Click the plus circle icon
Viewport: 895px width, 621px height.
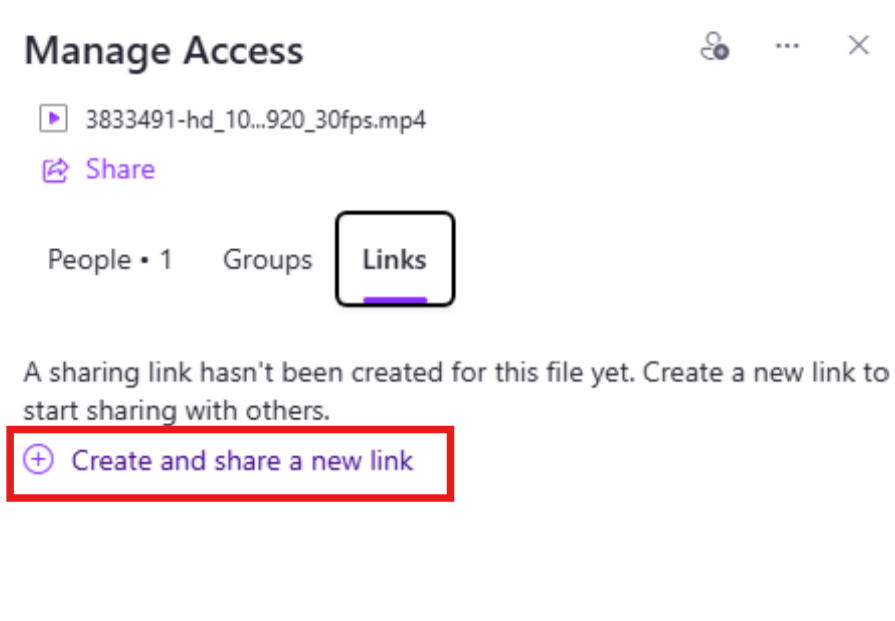coord(38,459)
